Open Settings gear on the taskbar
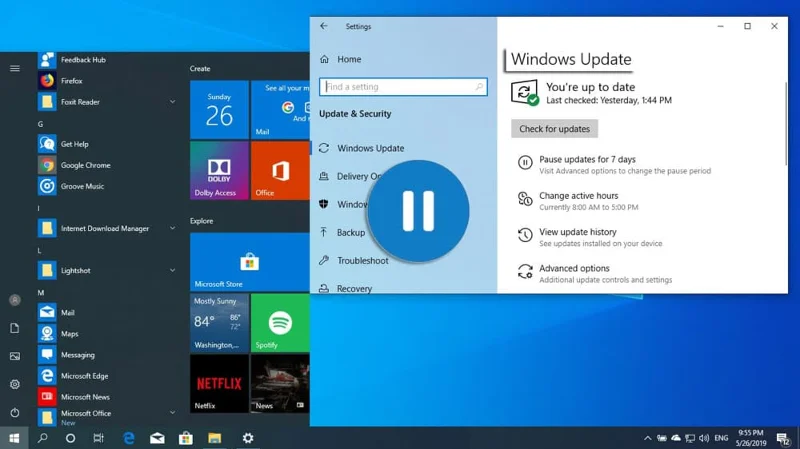This screenshot has width=800, height=449. pyautogui.click(x=248, y=438)
